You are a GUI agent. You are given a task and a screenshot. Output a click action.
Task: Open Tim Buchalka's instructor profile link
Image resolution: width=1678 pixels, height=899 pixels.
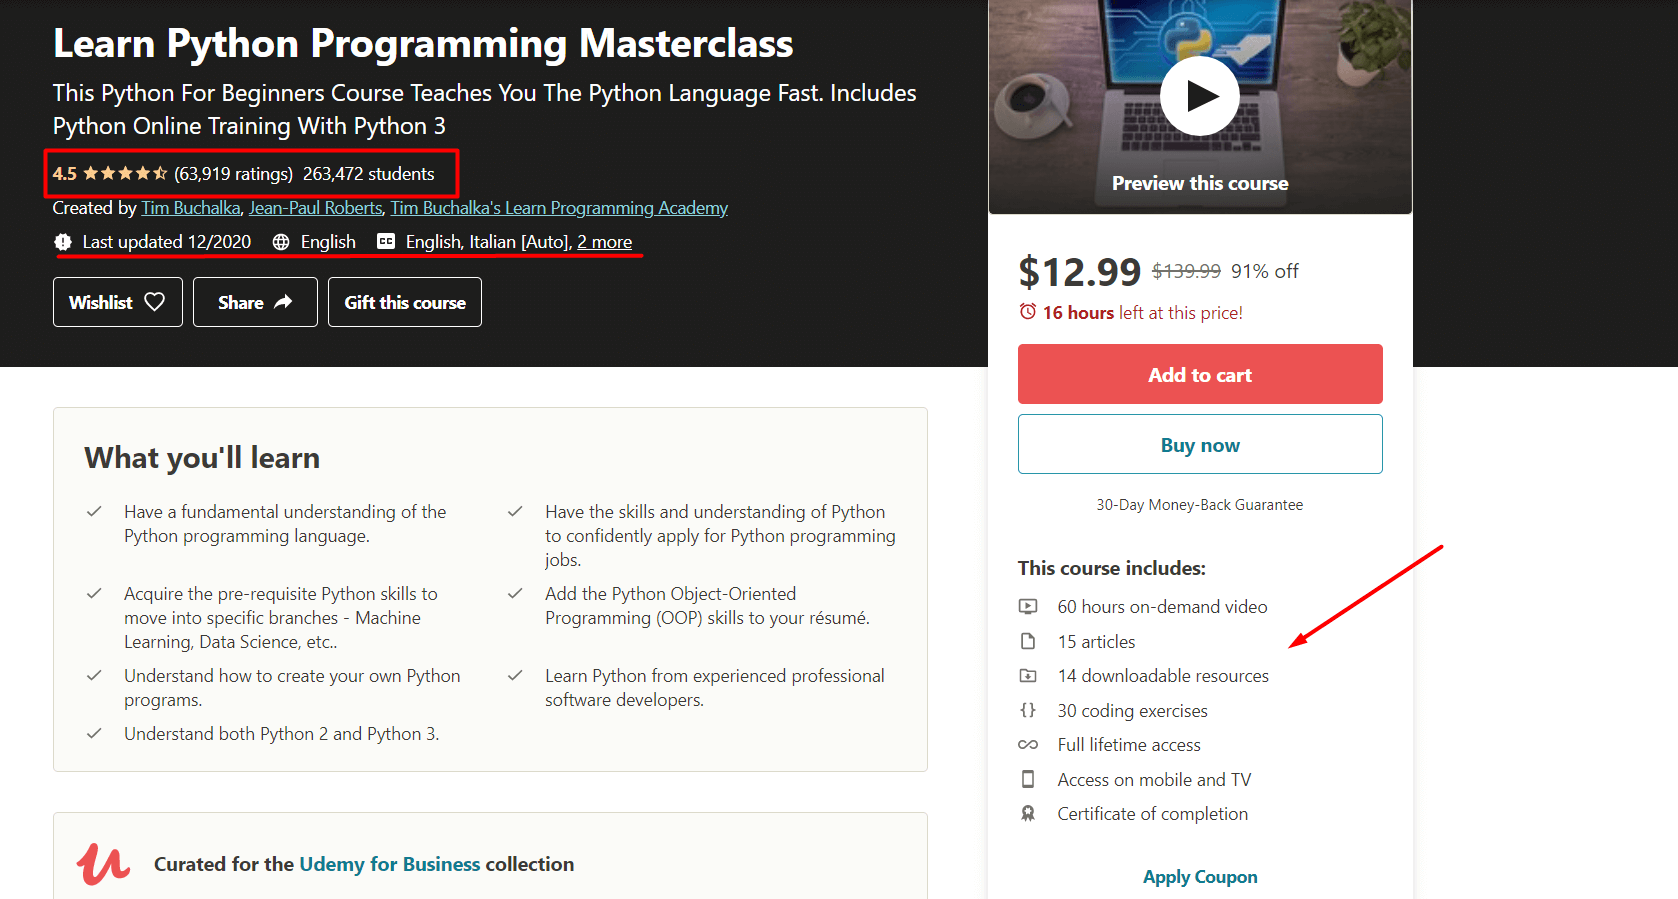[x=191, y=208]
